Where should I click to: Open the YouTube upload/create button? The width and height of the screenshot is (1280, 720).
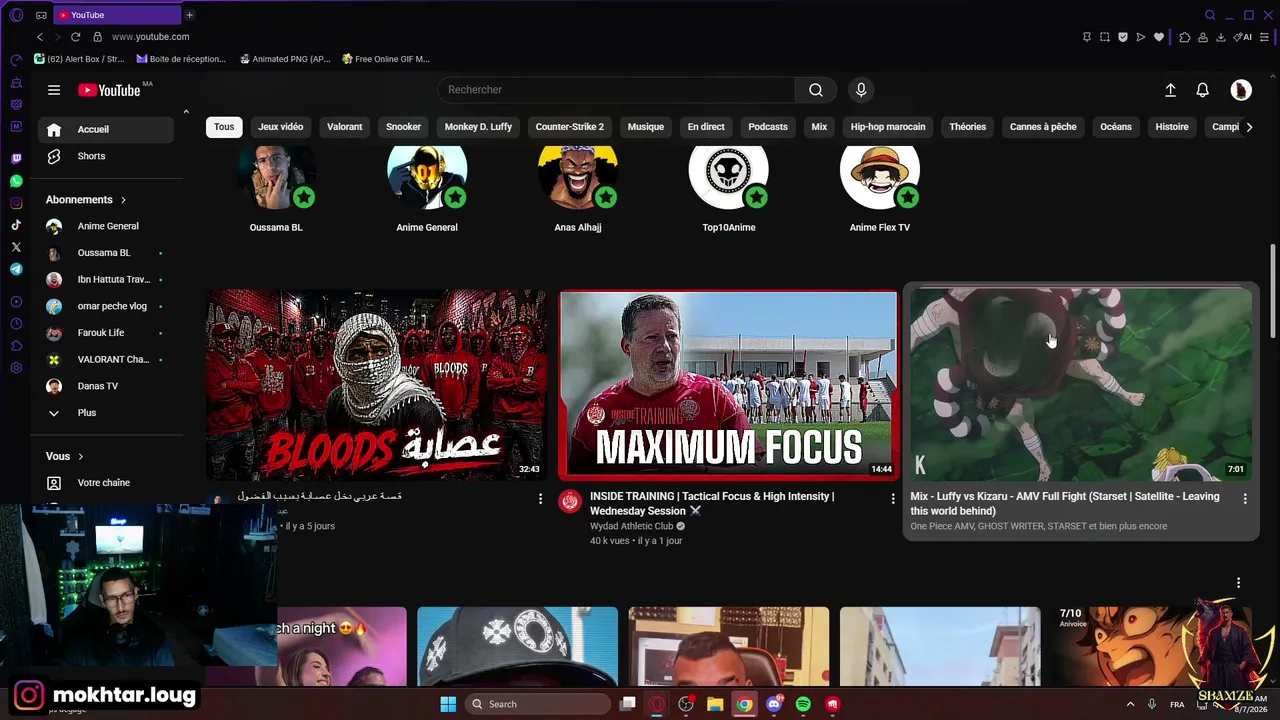1170,90
